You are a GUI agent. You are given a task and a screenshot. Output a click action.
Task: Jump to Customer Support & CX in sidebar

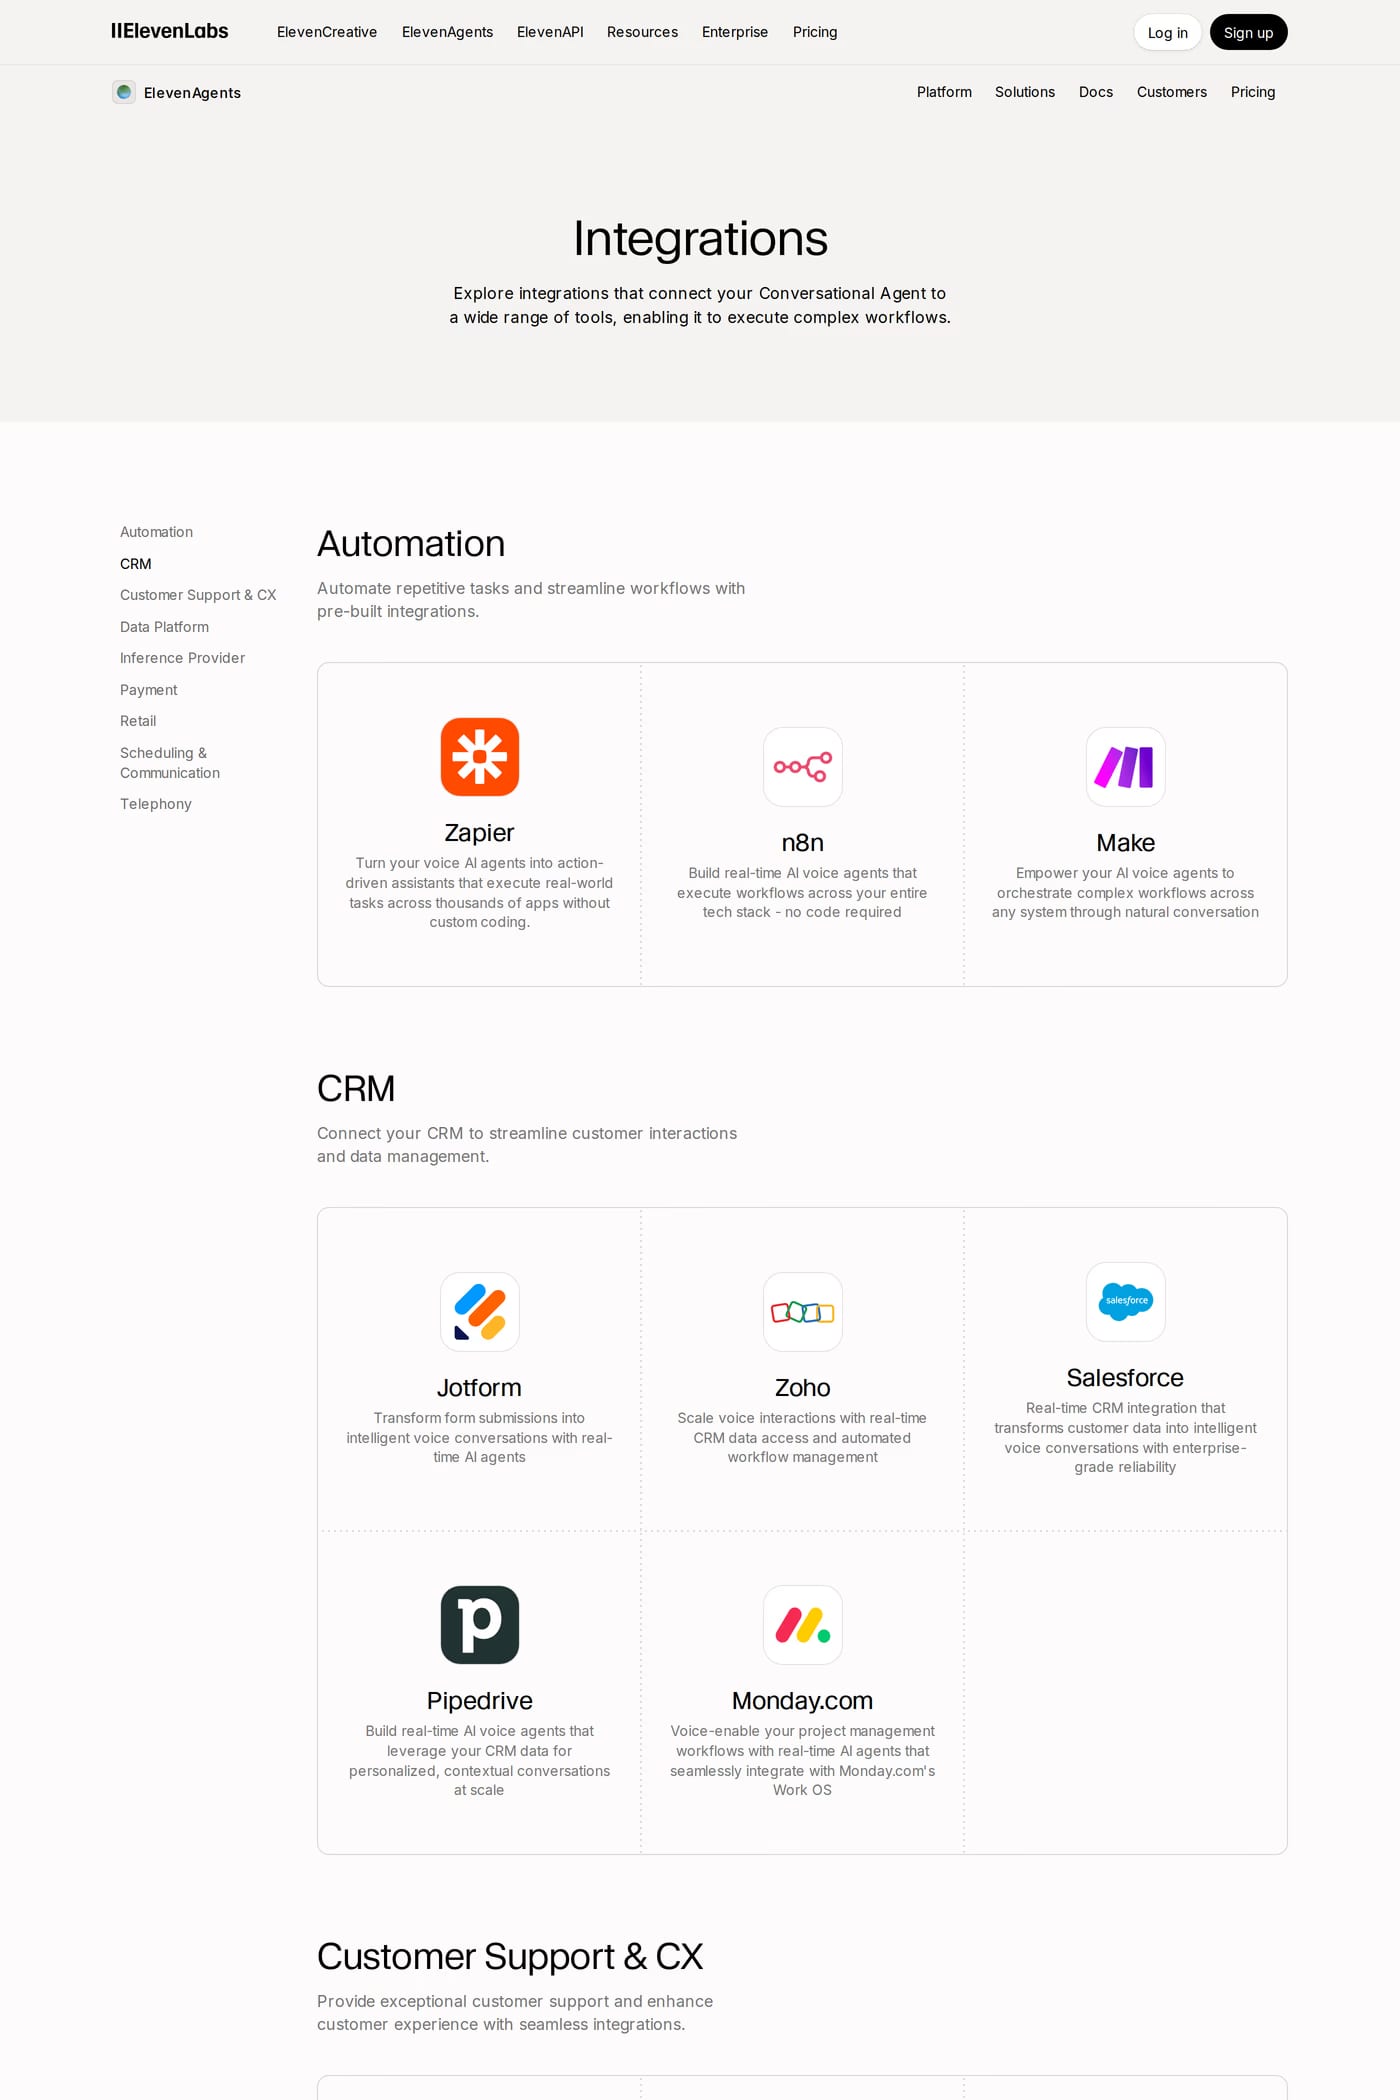[x=198, y=595]
